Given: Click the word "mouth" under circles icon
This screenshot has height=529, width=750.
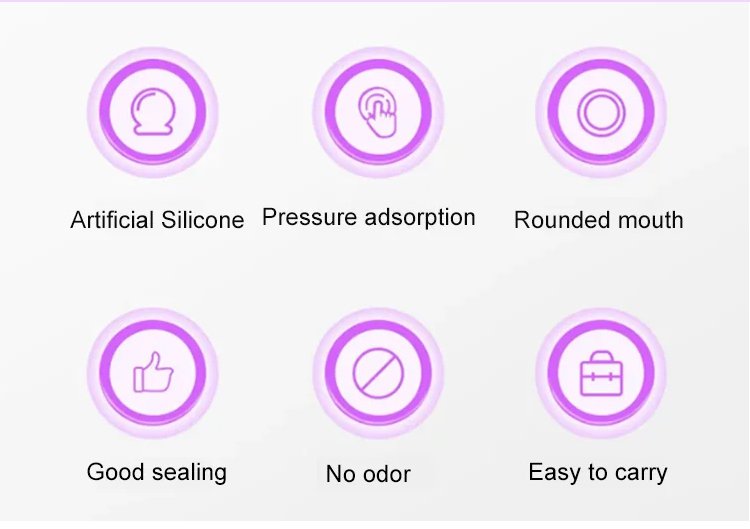Looking at the screenshot, I should tap(653, 220).
